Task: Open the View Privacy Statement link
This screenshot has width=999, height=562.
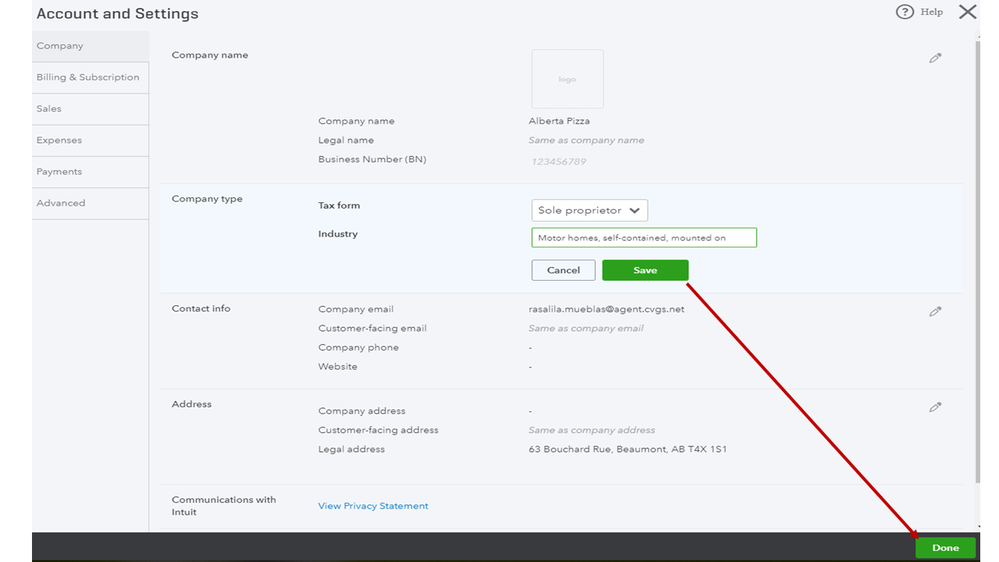Action: pos(373,506)
